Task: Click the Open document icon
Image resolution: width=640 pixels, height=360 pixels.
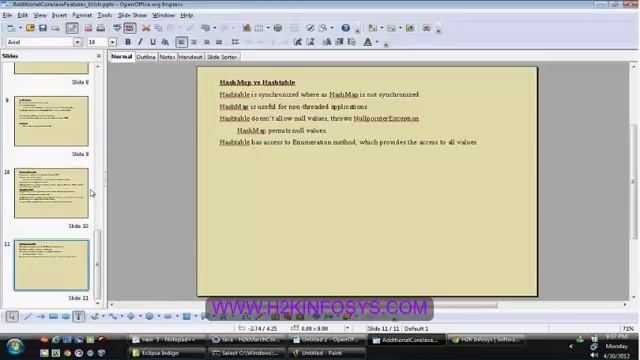Action: [30, 28]
